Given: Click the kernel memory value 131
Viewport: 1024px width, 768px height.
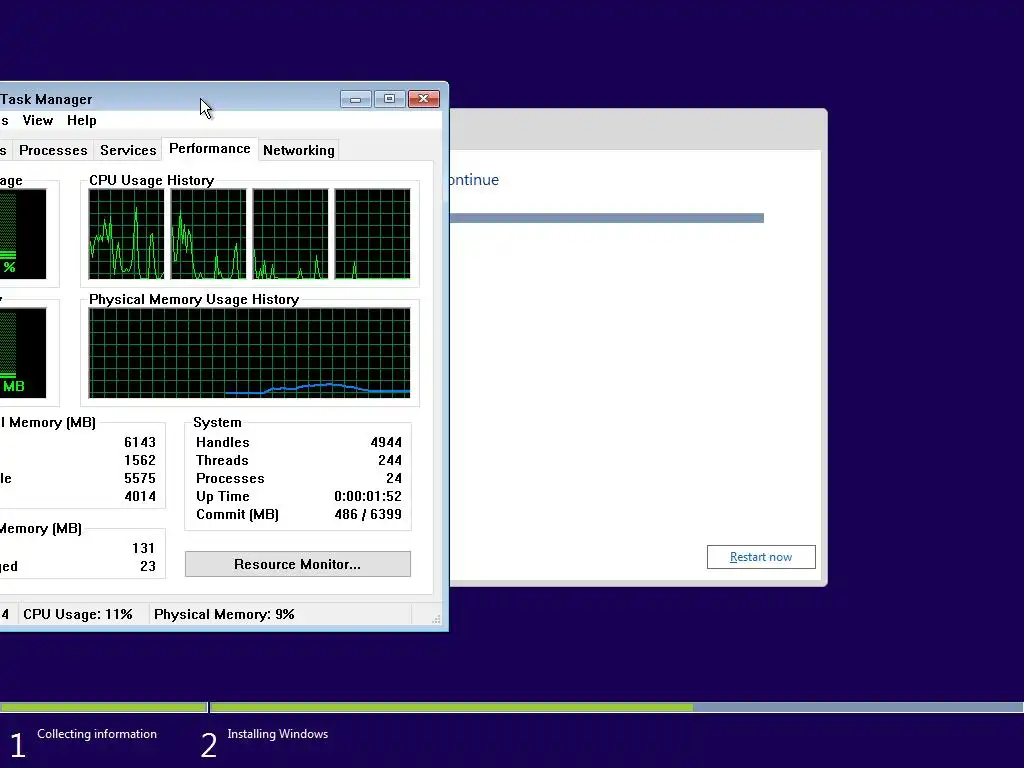Looking at the screenshot, I should pyautogui.click(x=144, y=548).
